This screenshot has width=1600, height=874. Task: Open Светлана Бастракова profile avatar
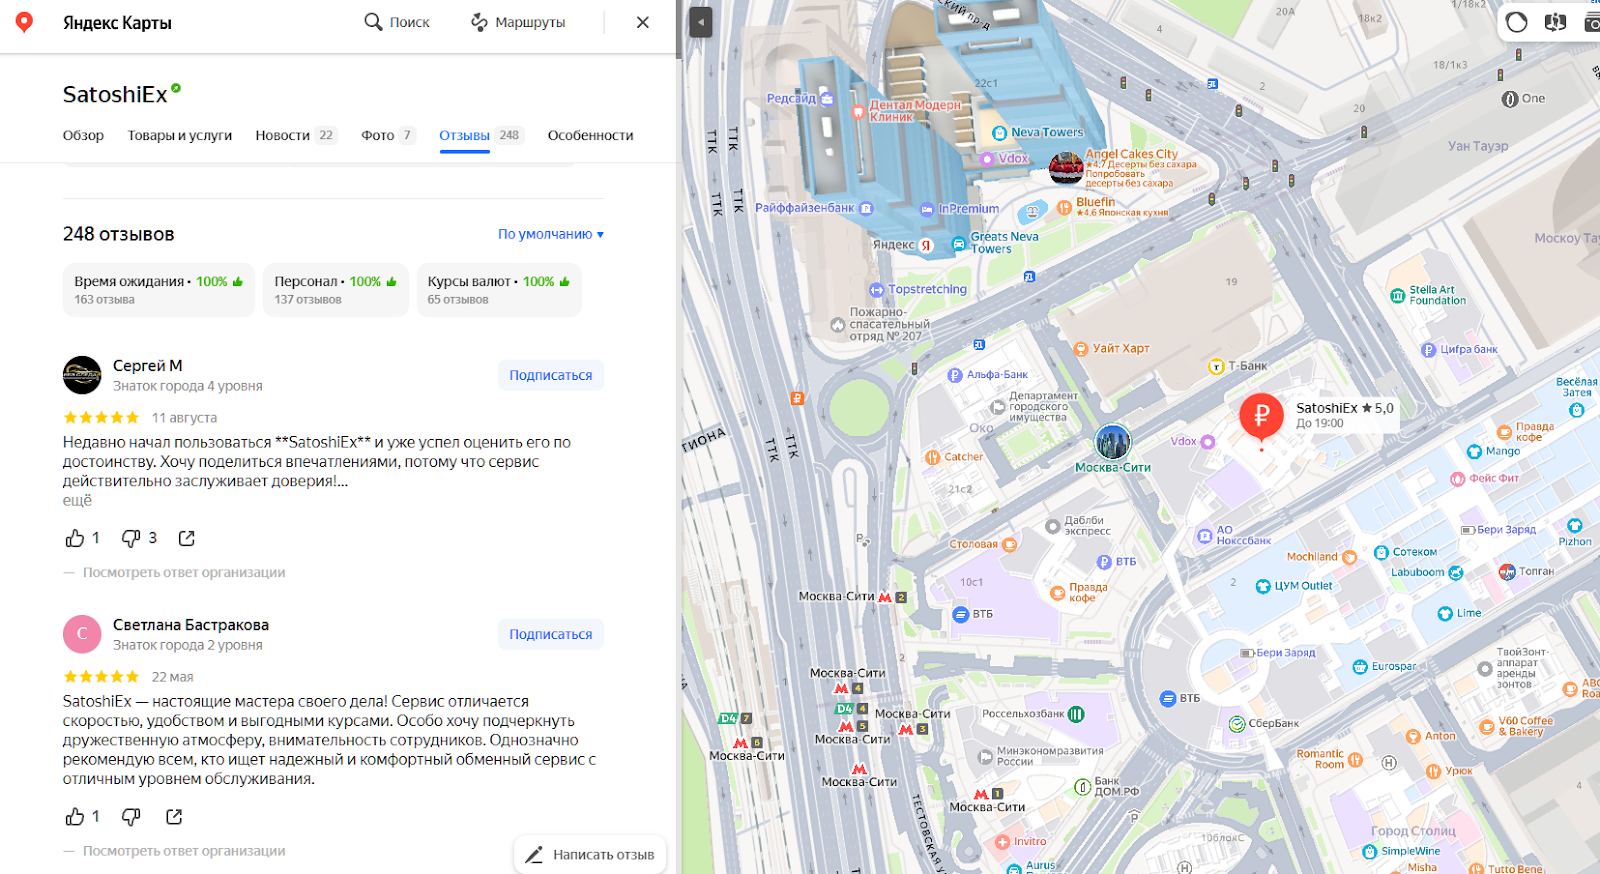[x=82, y=634]
